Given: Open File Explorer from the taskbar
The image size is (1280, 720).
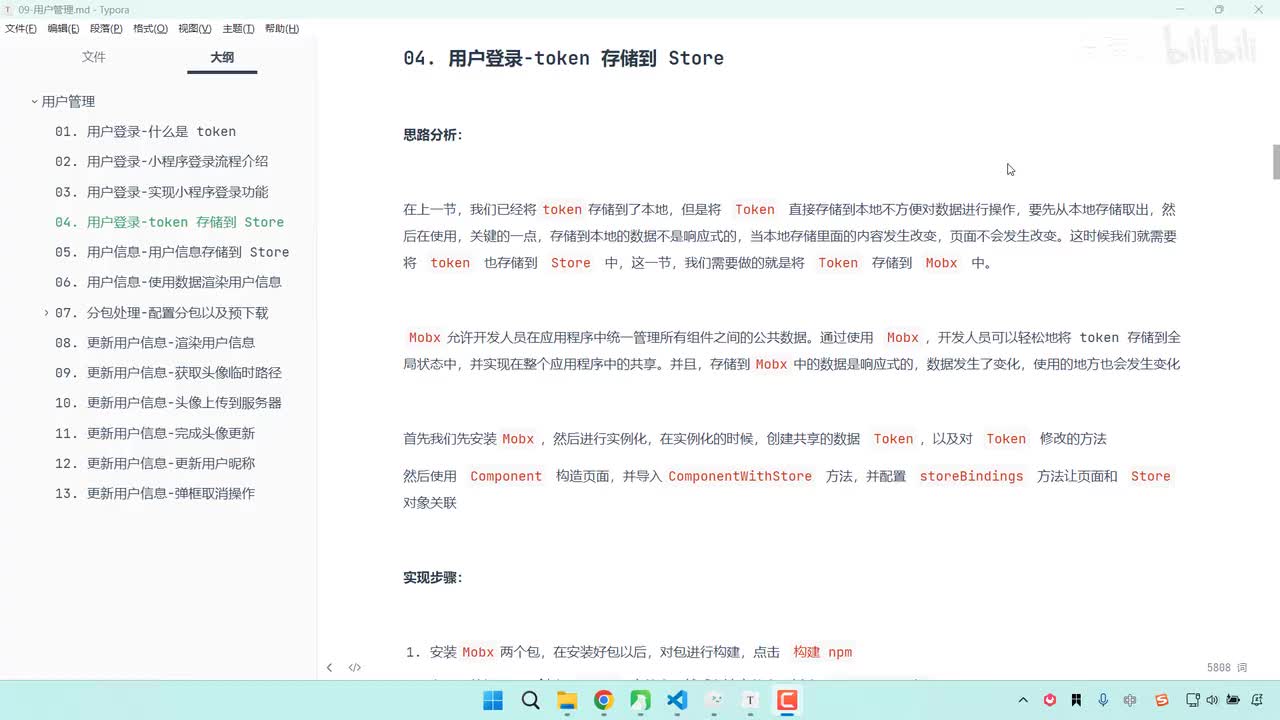Looking at the screenshot, I should (567, 701).
